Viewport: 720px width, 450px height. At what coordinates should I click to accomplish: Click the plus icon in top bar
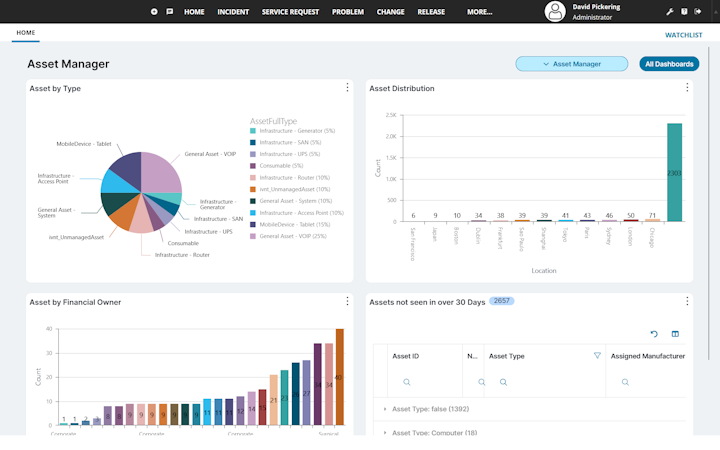pyautogui.click(x=154, y=11)
